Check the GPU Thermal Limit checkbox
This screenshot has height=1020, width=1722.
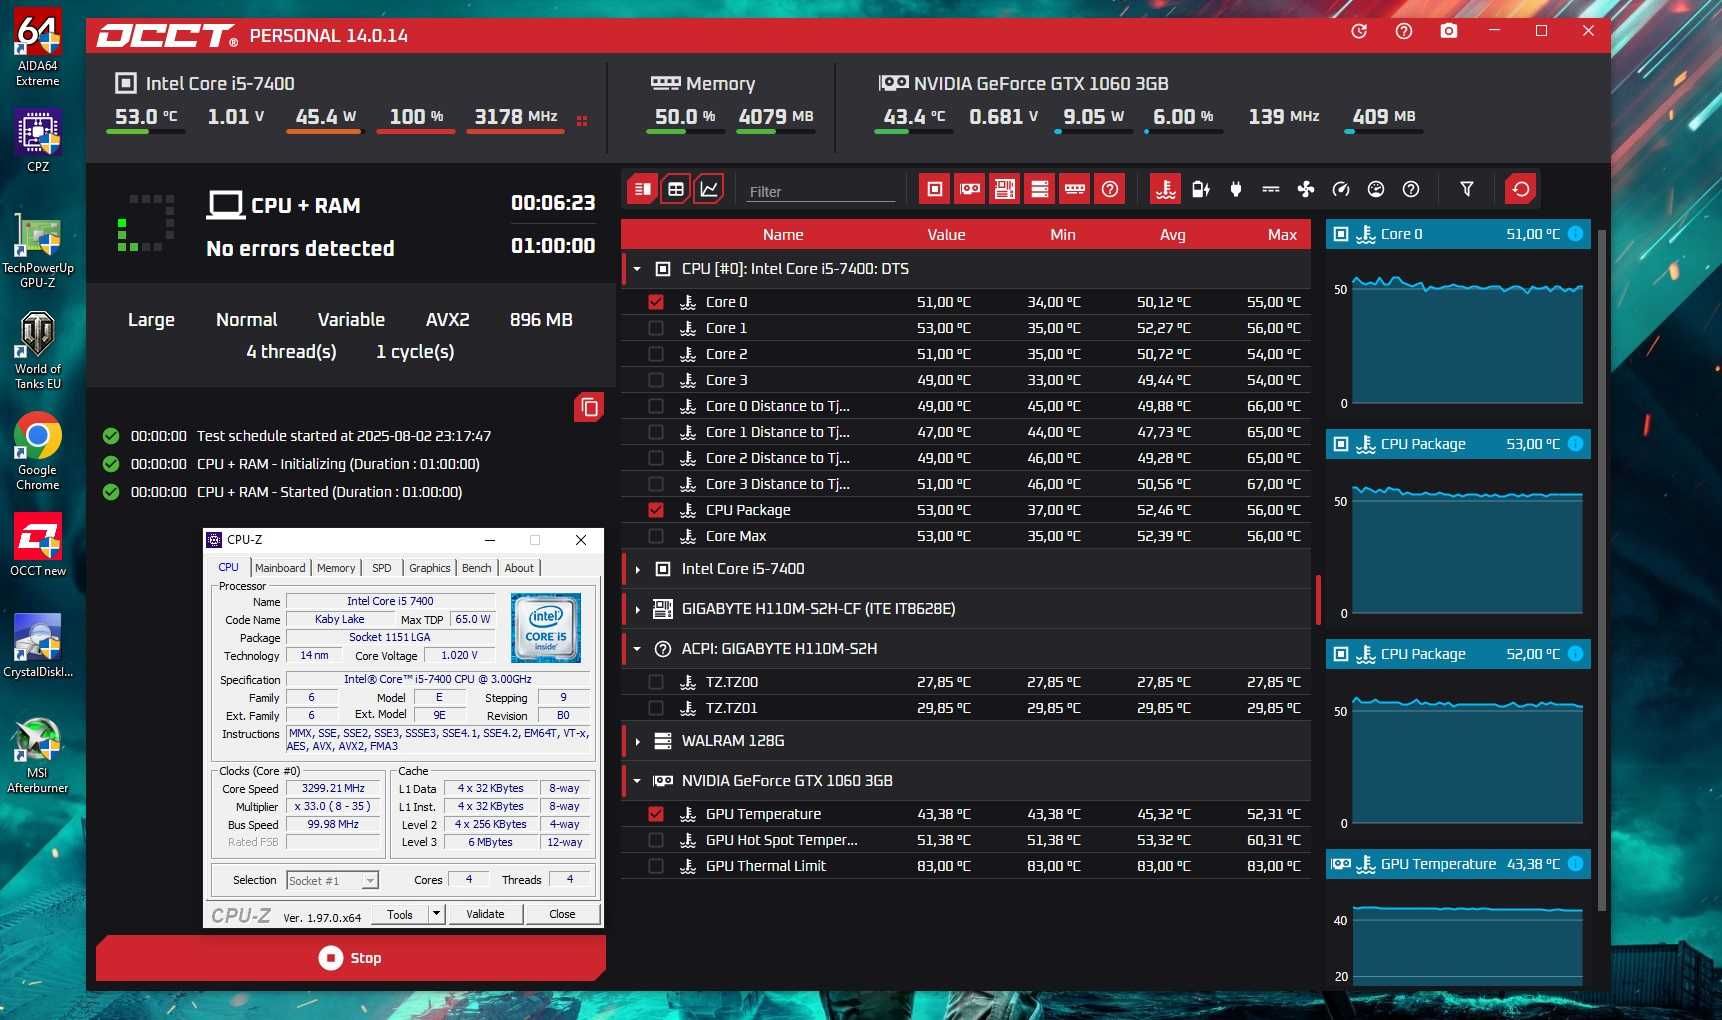pos(656,866)
